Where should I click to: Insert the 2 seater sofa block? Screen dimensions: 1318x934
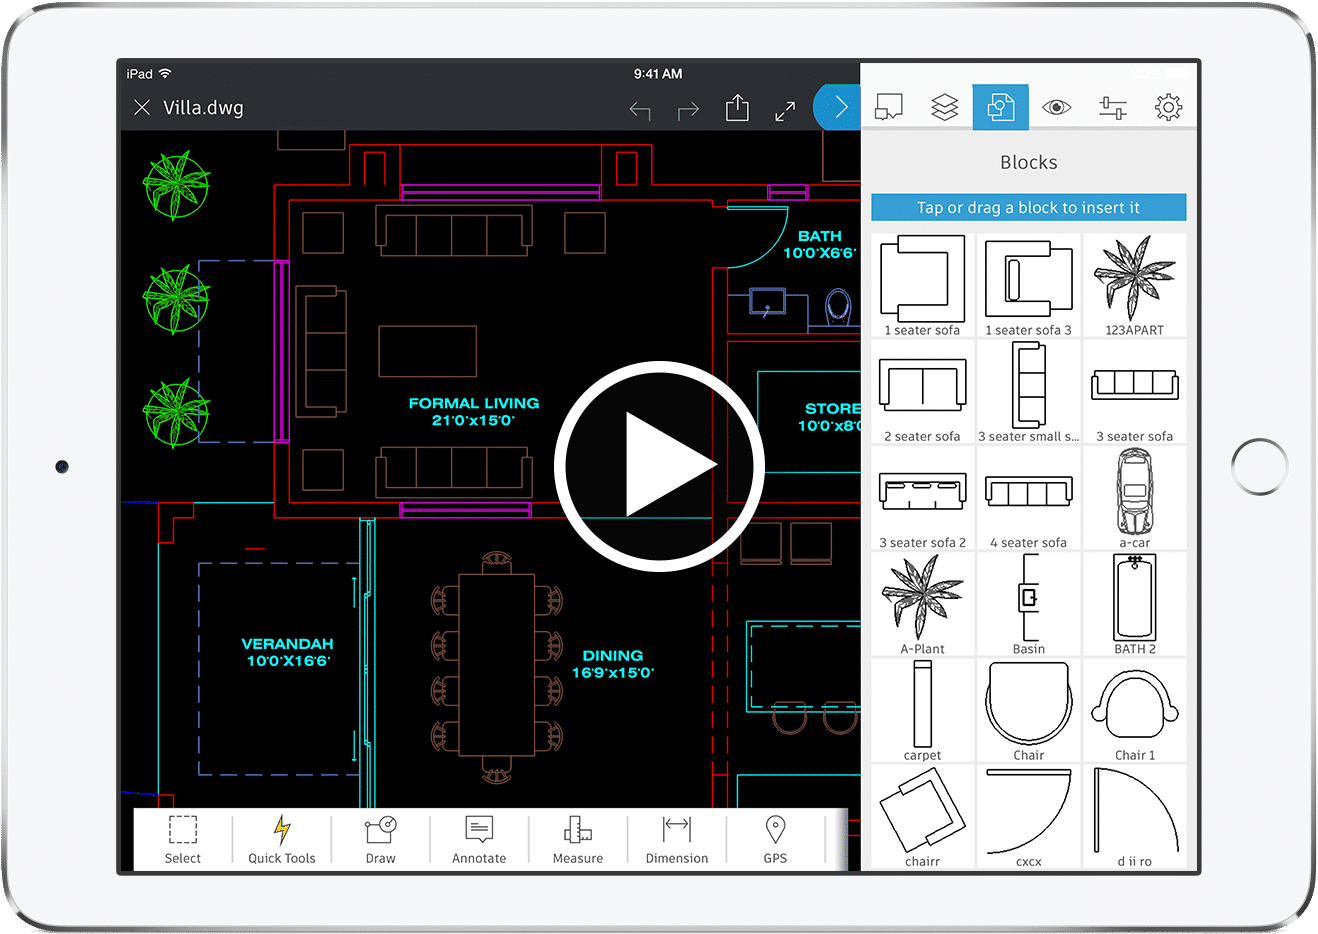point(922,392)
